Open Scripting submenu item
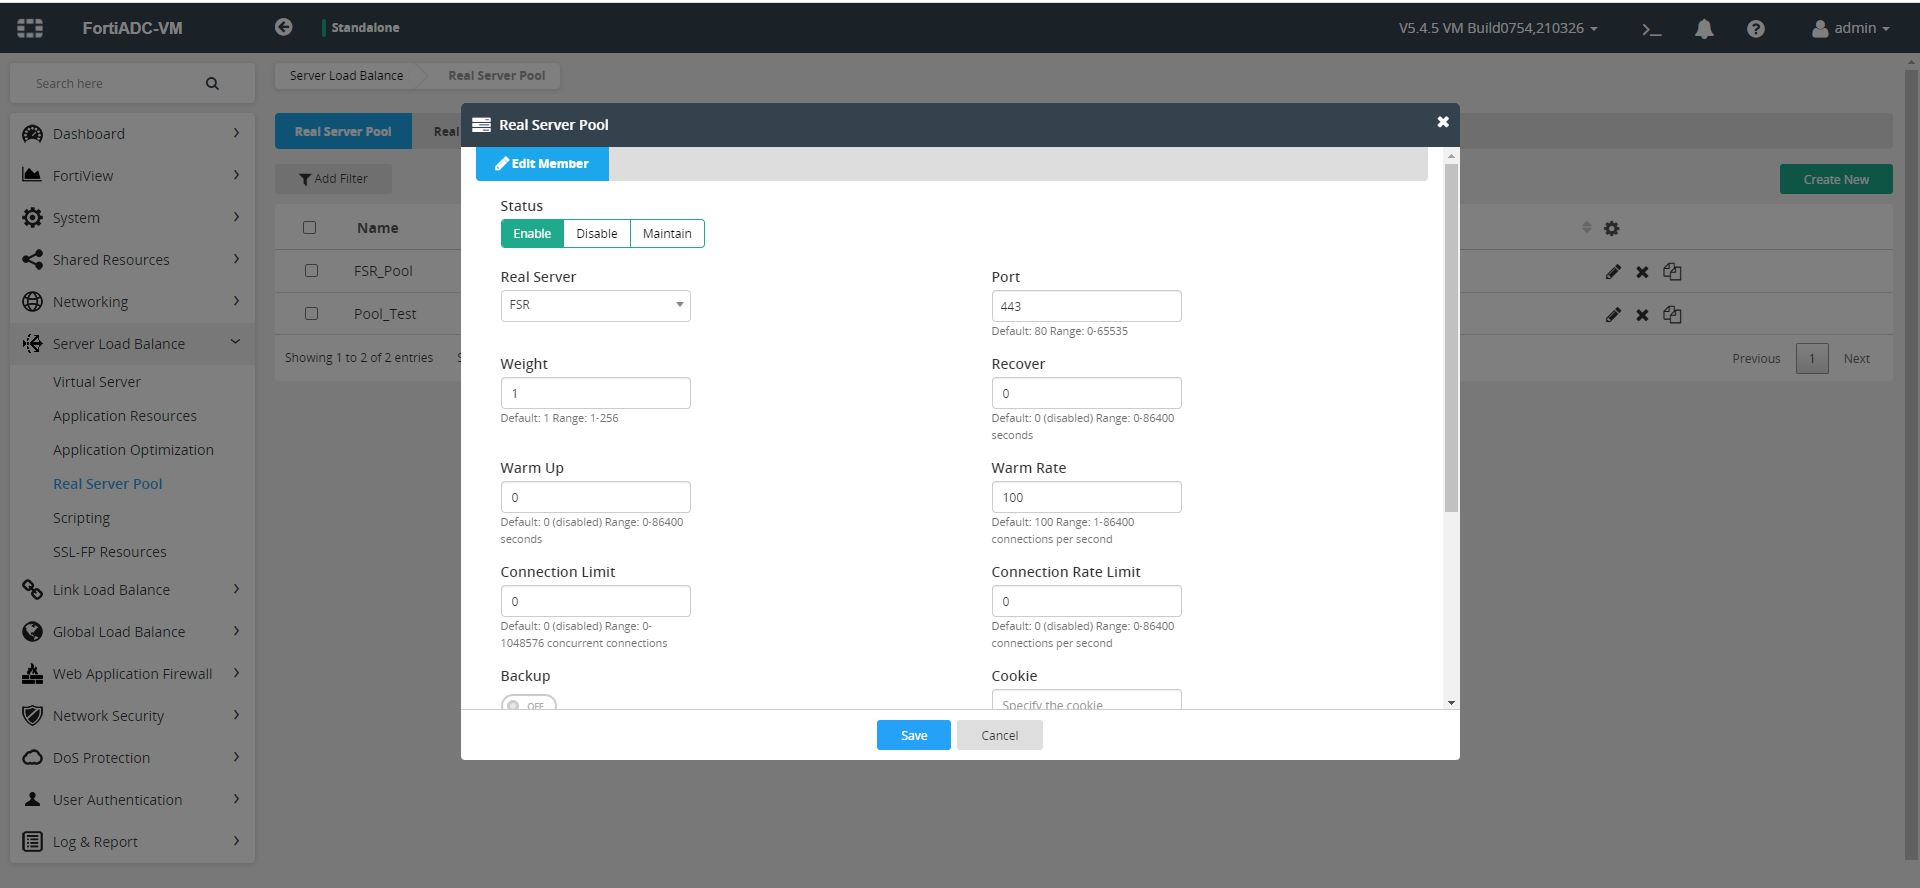 (81, 518)
